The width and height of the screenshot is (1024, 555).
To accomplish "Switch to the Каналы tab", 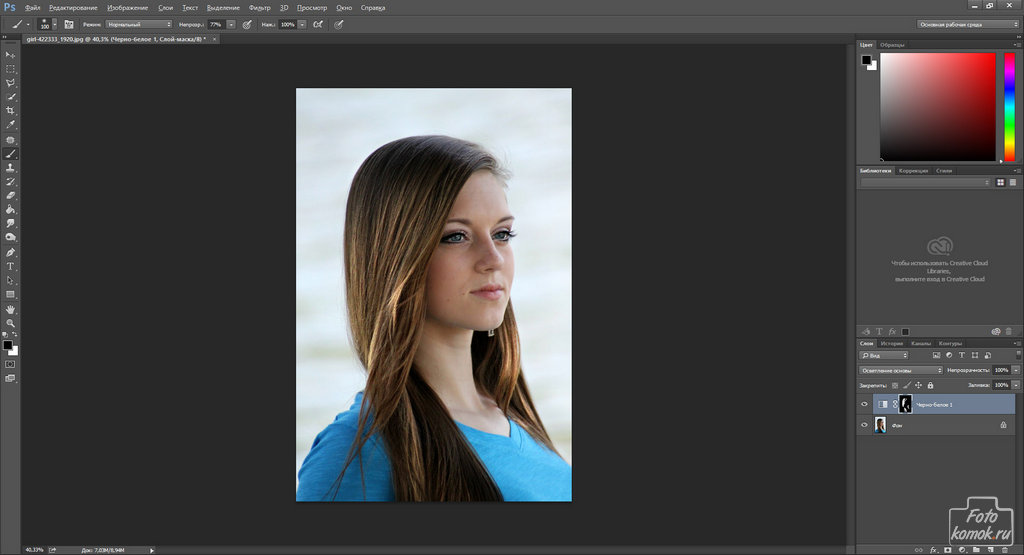I will pos(921,343).
